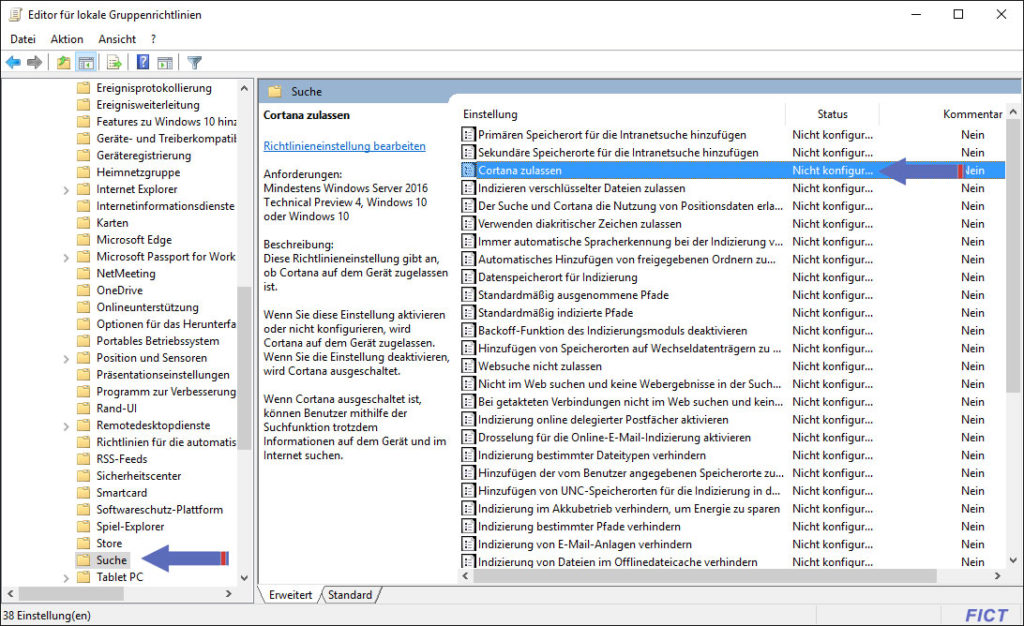Switch to the Erweitert tab
Screen dimensions: 1024x626
(290, 595)
